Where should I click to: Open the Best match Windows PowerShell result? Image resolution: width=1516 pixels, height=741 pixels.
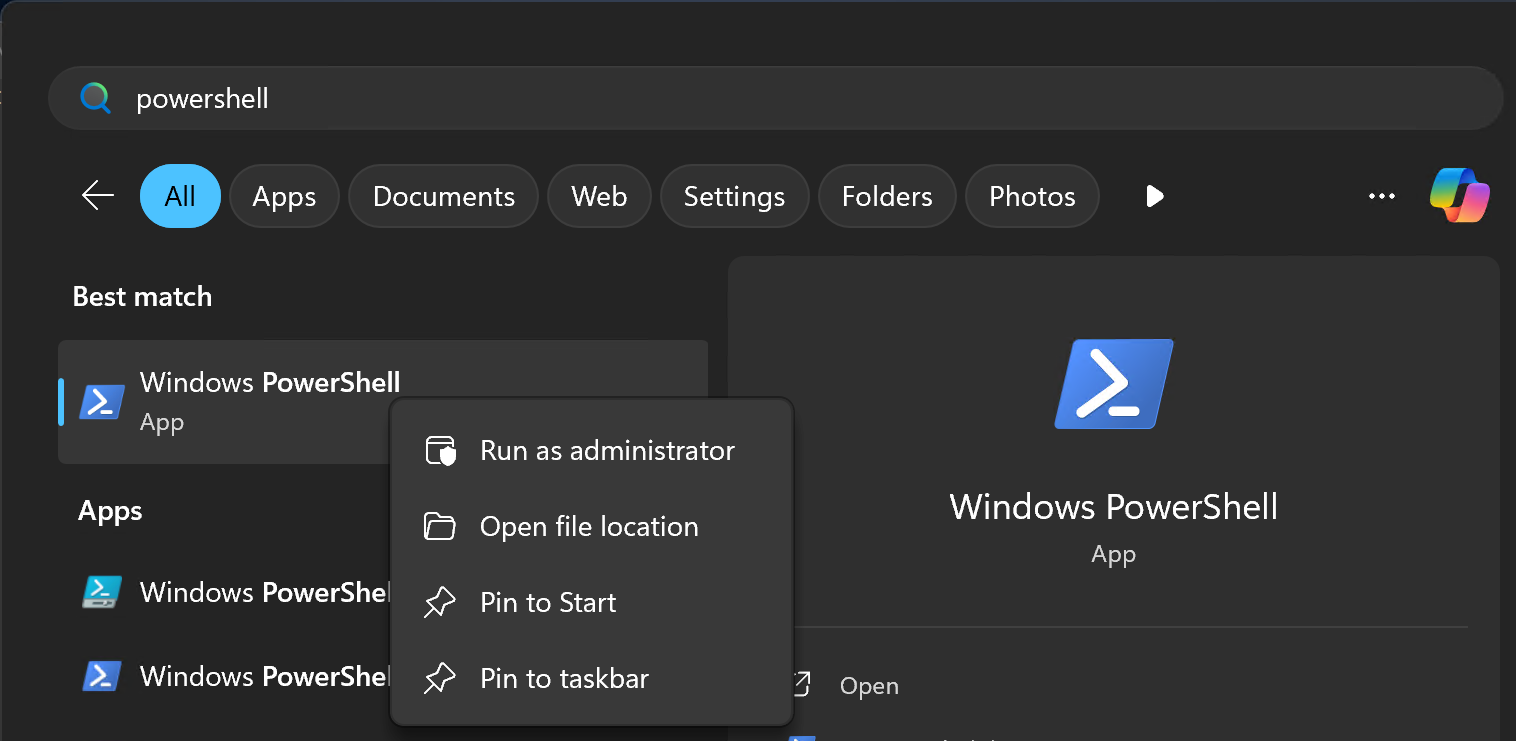pos(383,402)
